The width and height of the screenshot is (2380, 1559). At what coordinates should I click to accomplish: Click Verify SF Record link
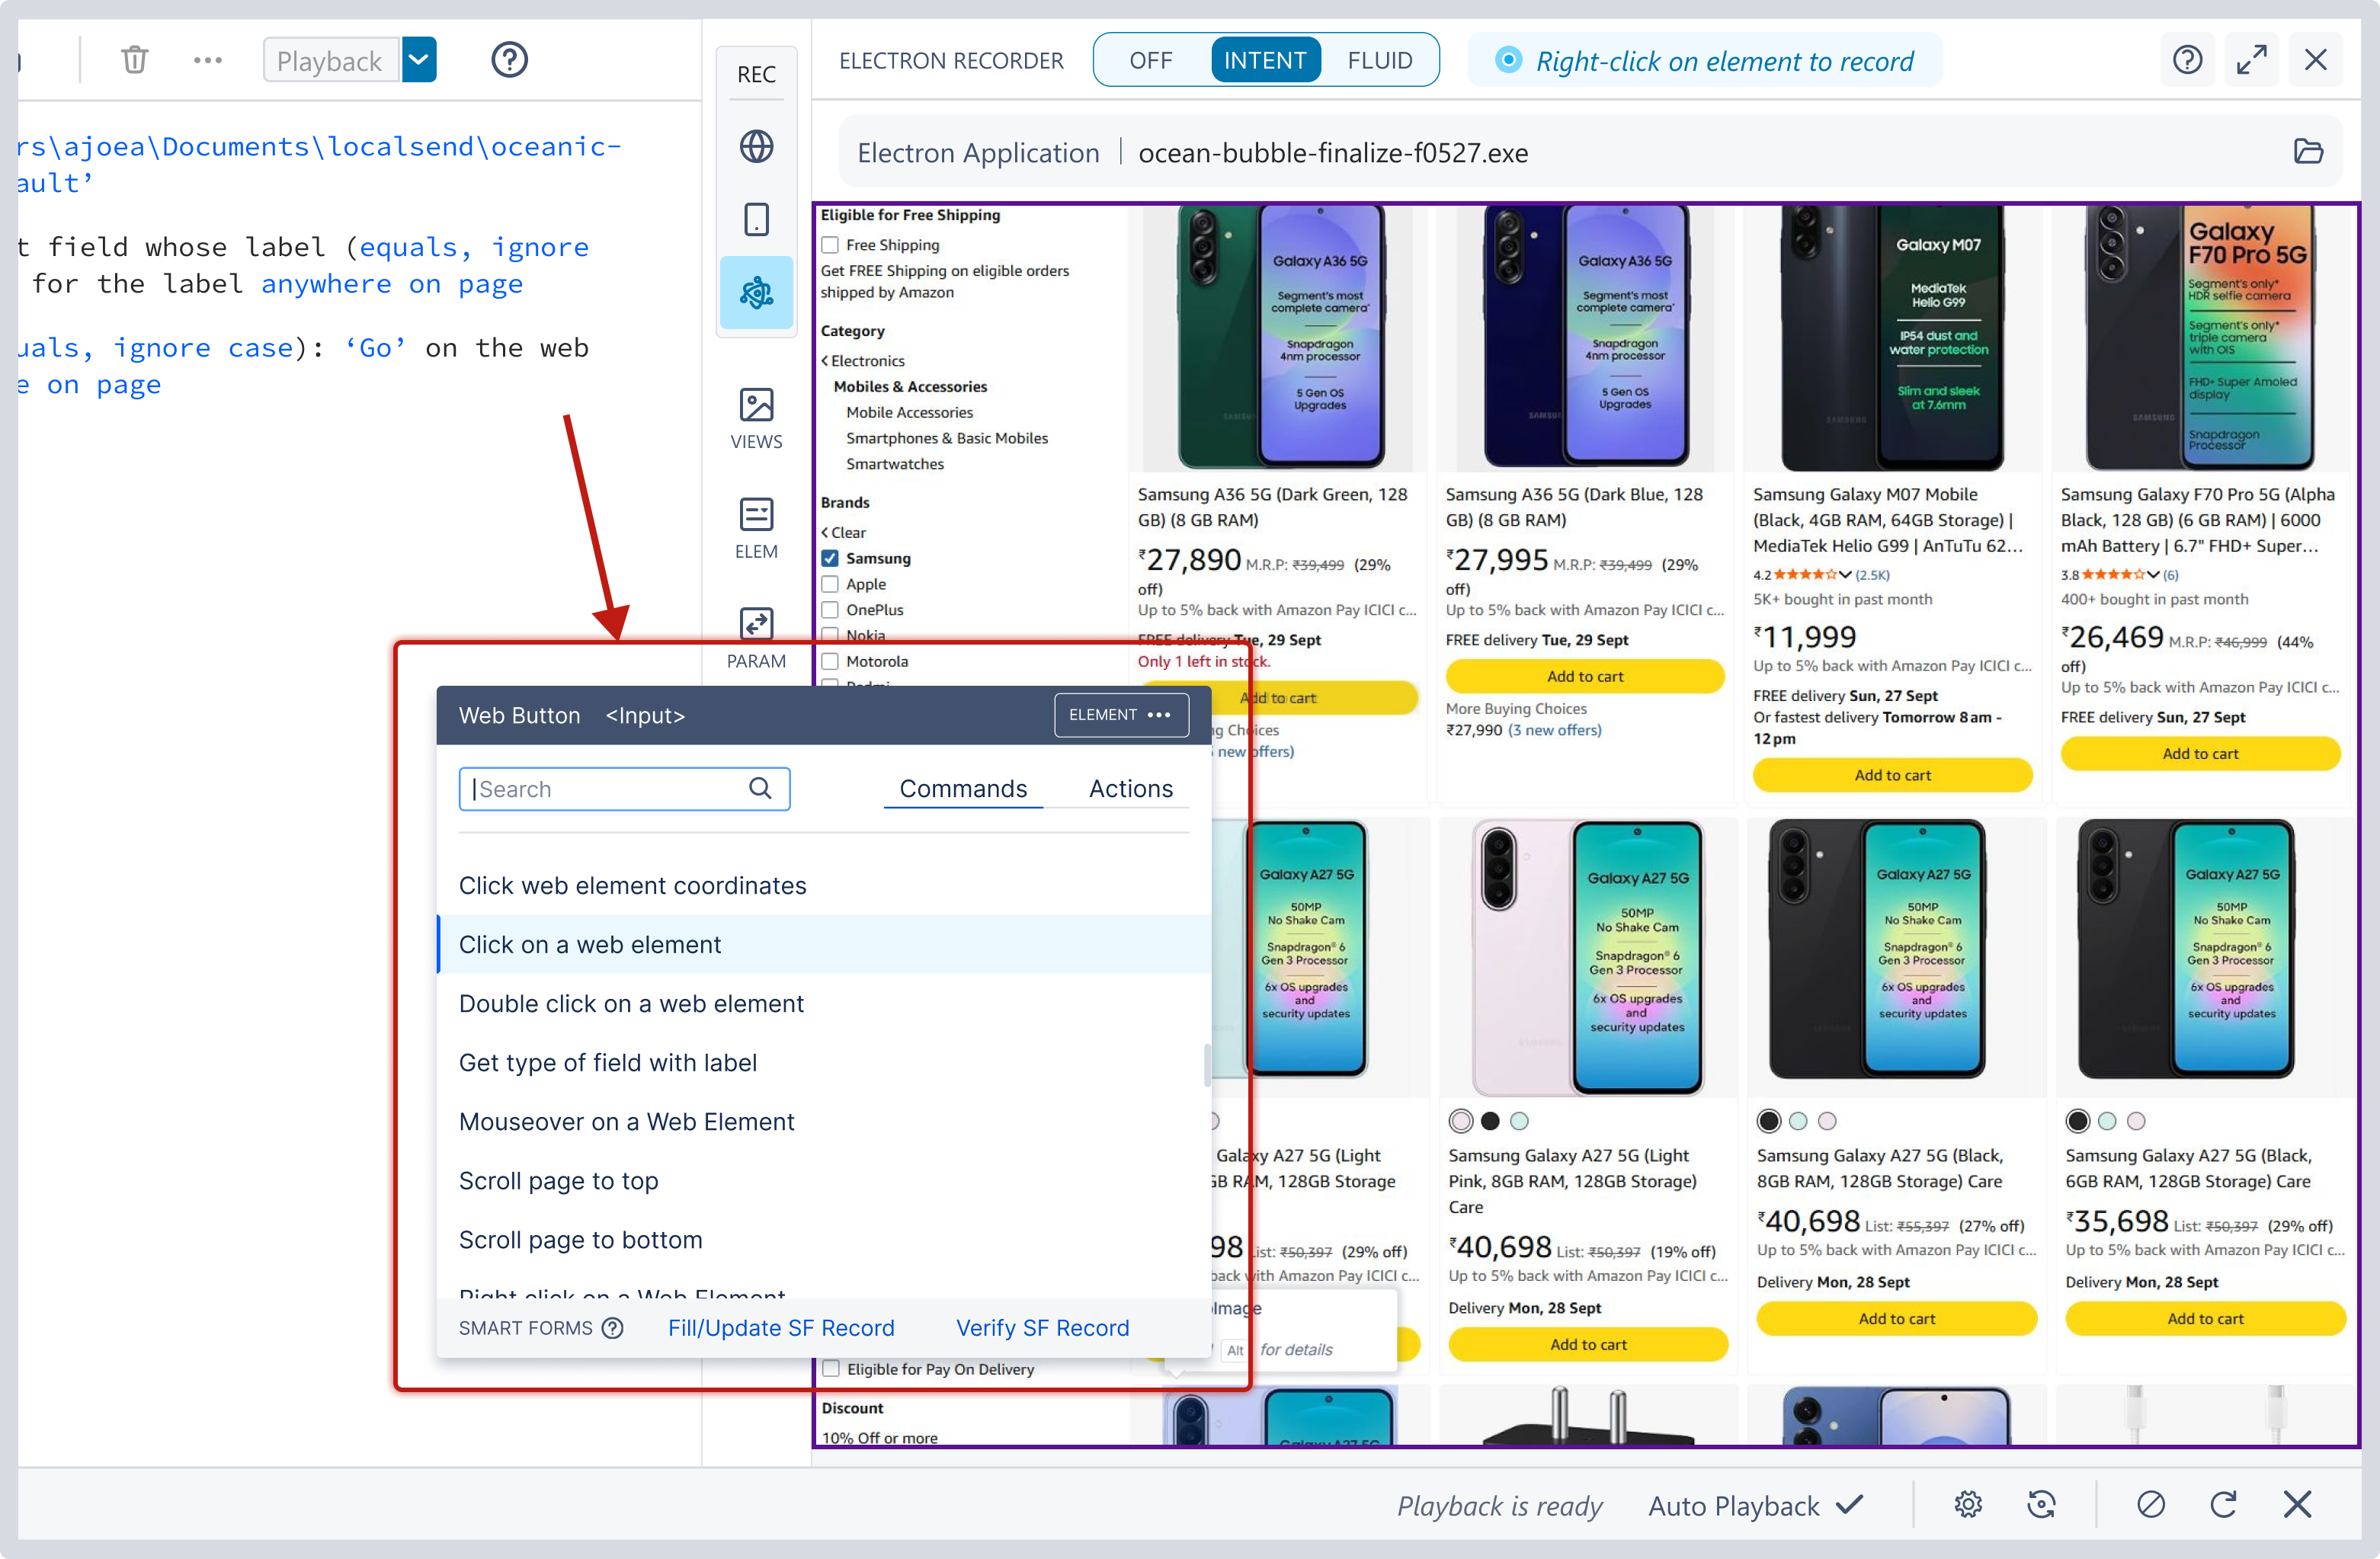(1042, 1328)
